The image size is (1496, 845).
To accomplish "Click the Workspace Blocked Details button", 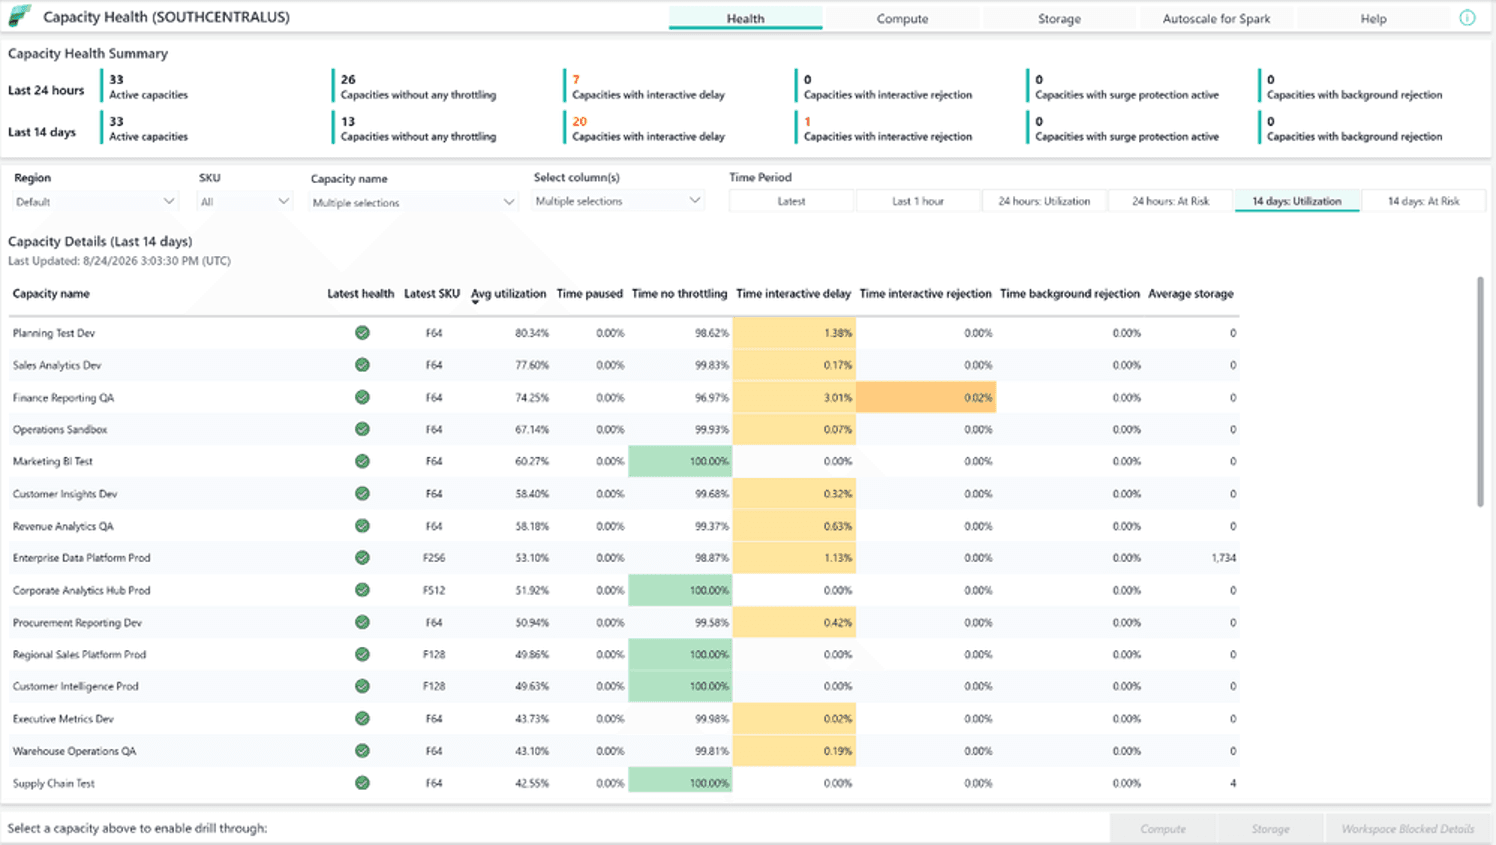I will coord(1408,829).
